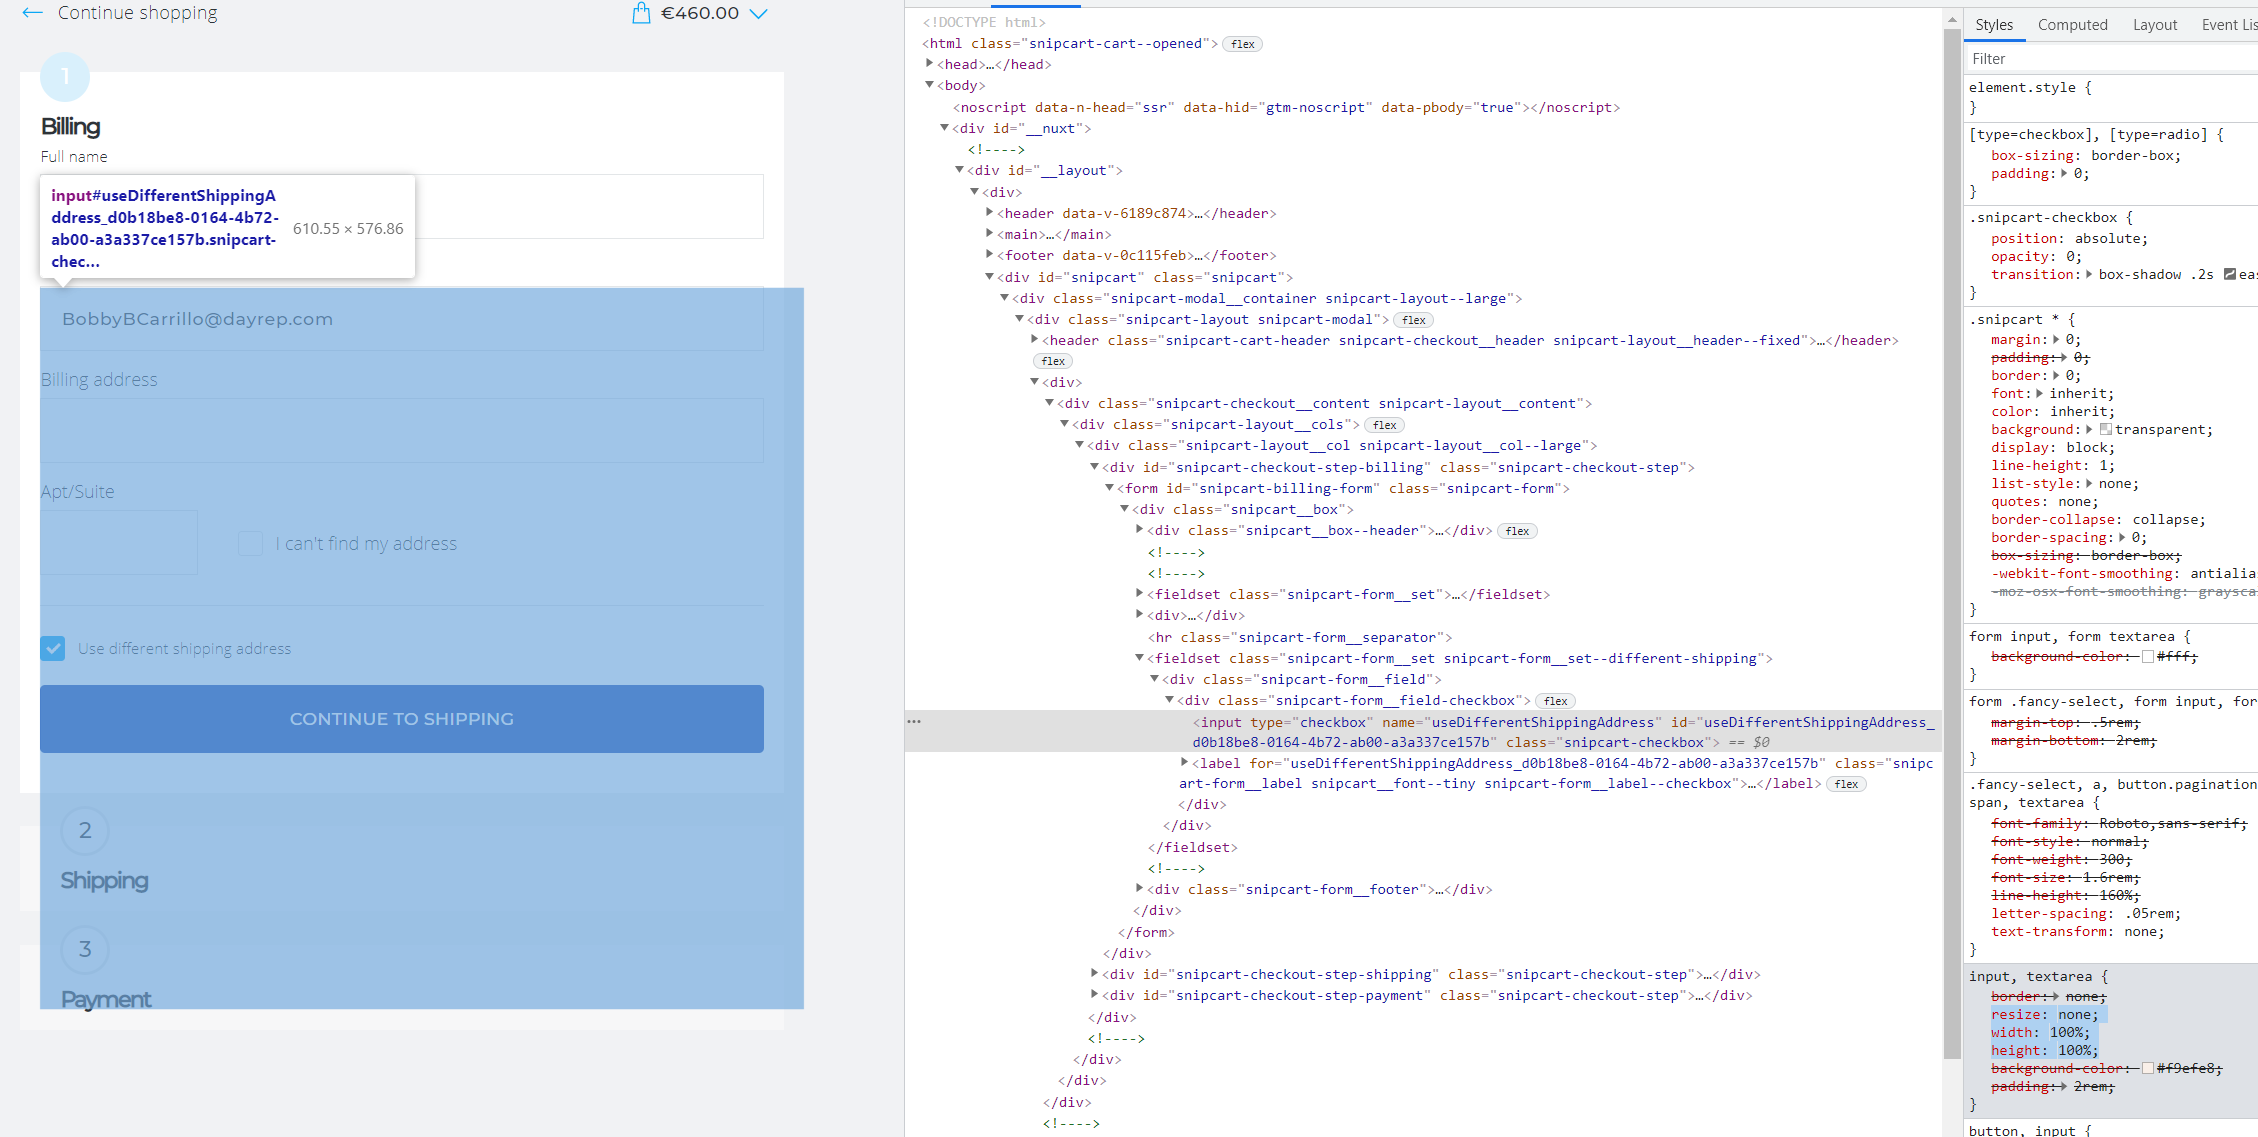The image size is (2258, 1137).
Task: Click into the Full name field
Action: click(x=590, y=207)
